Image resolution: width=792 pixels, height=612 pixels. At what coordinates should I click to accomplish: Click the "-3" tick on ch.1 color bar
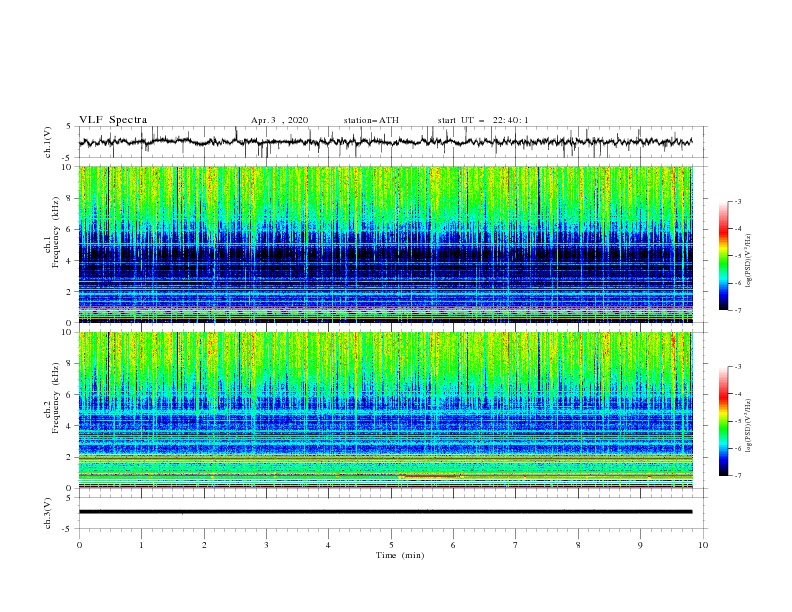coord(738,201)
